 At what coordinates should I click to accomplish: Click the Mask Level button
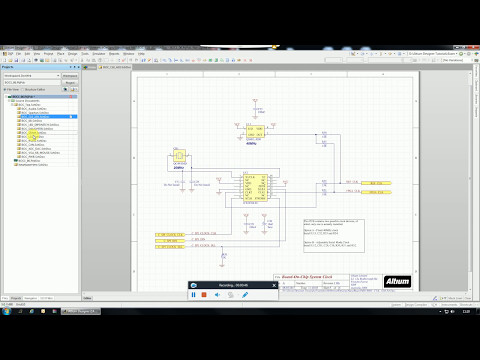[455, 298]
